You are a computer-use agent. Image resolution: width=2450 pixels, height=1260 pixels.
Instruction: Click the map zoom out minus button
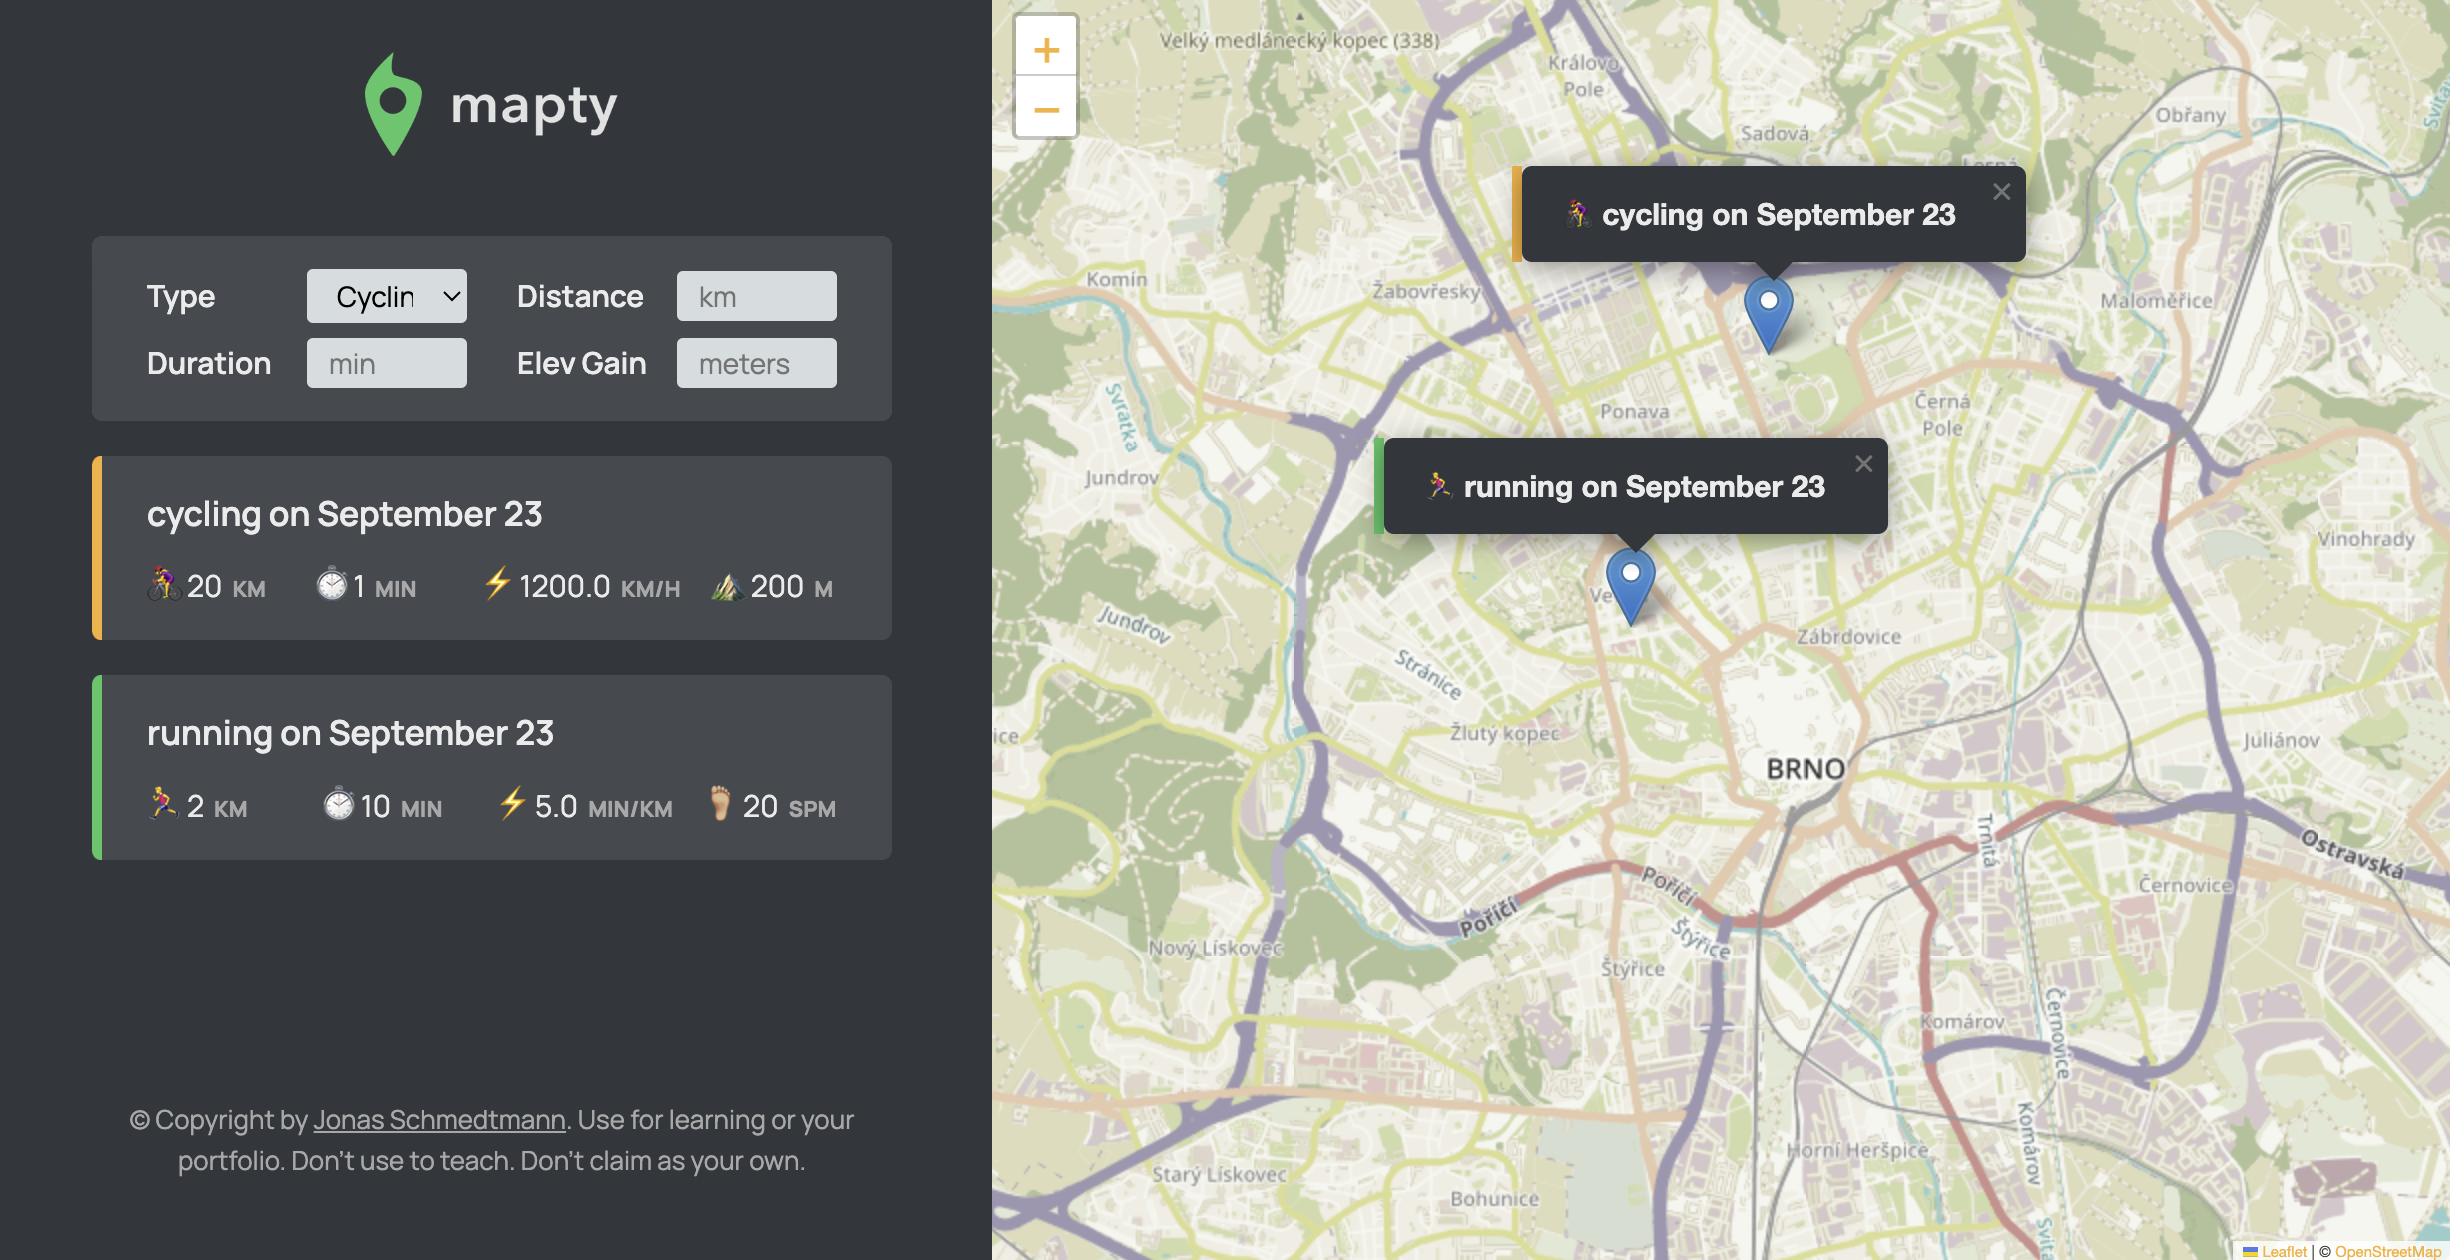pyautogui.click(x=1046, y=109)
